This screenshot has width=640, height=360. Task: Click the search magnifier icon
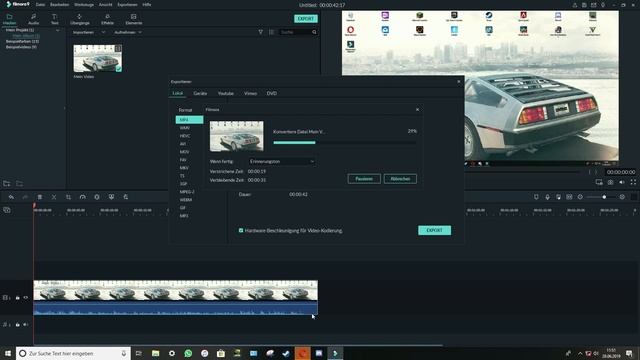[x=314, y=32]
